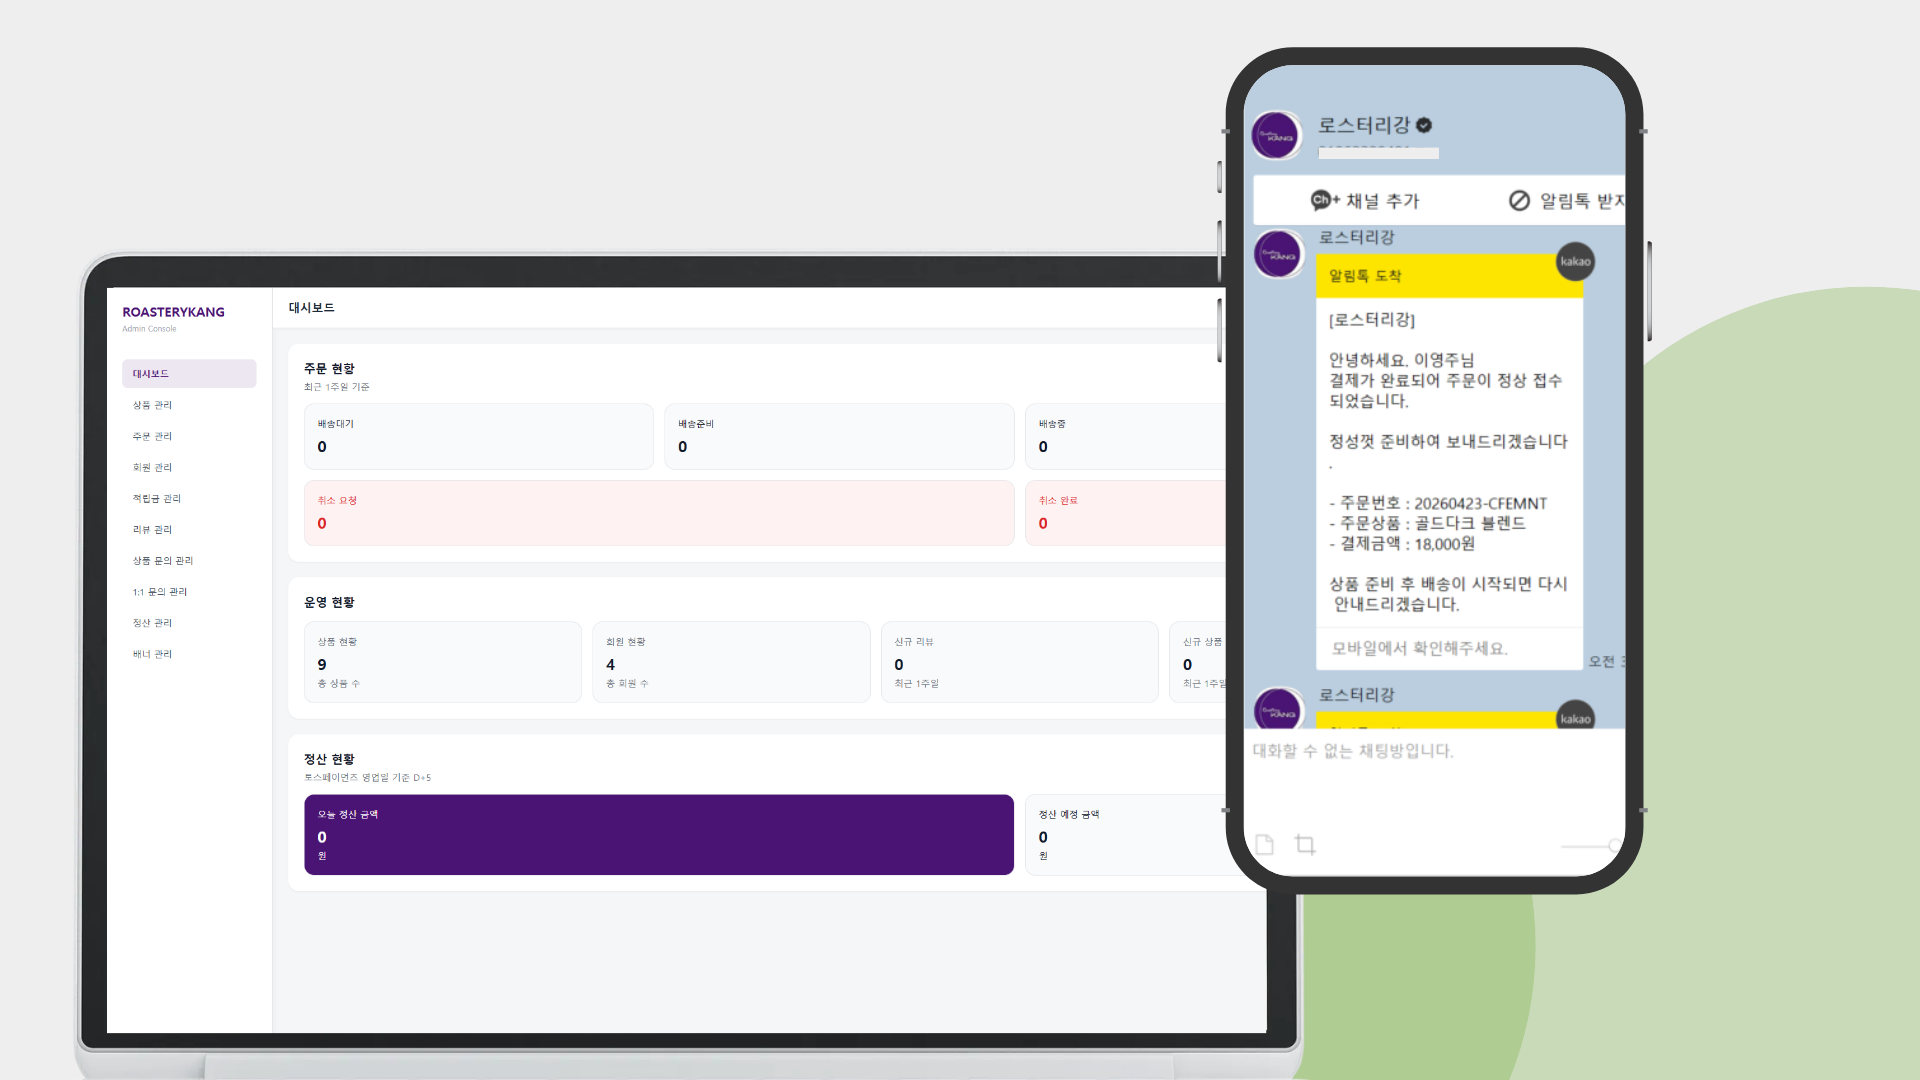
Task: Open the 취소 완료 card
Action: click(1125, 513)
